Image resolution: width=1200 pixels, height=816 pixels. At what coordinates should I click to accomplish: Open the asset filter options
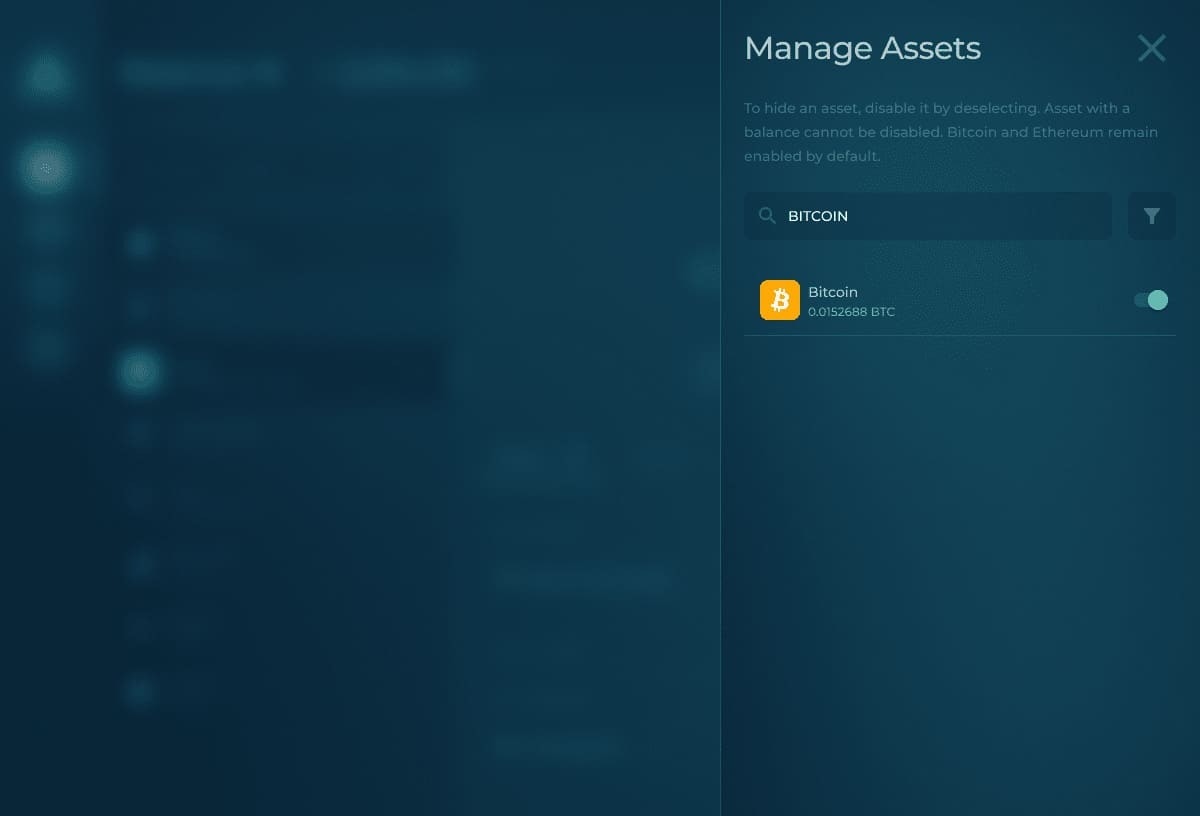[1152, 216]
